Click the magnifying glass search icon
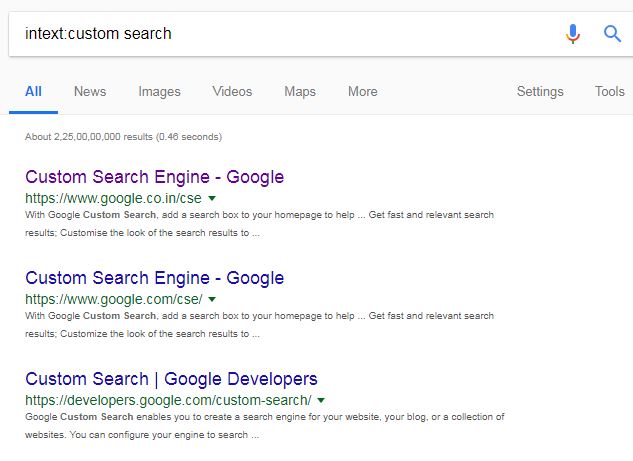This screenshot has height=461, width=633. (x=612, y=34)
